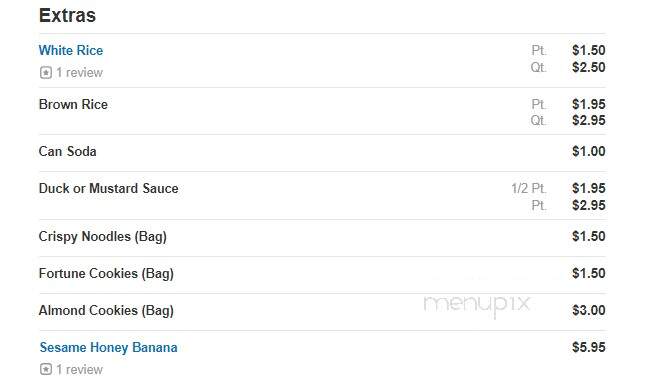The width and height of the screenshot is (656, 386).
Task: Select the Can Soda menu item
Action: pos(67,151)
